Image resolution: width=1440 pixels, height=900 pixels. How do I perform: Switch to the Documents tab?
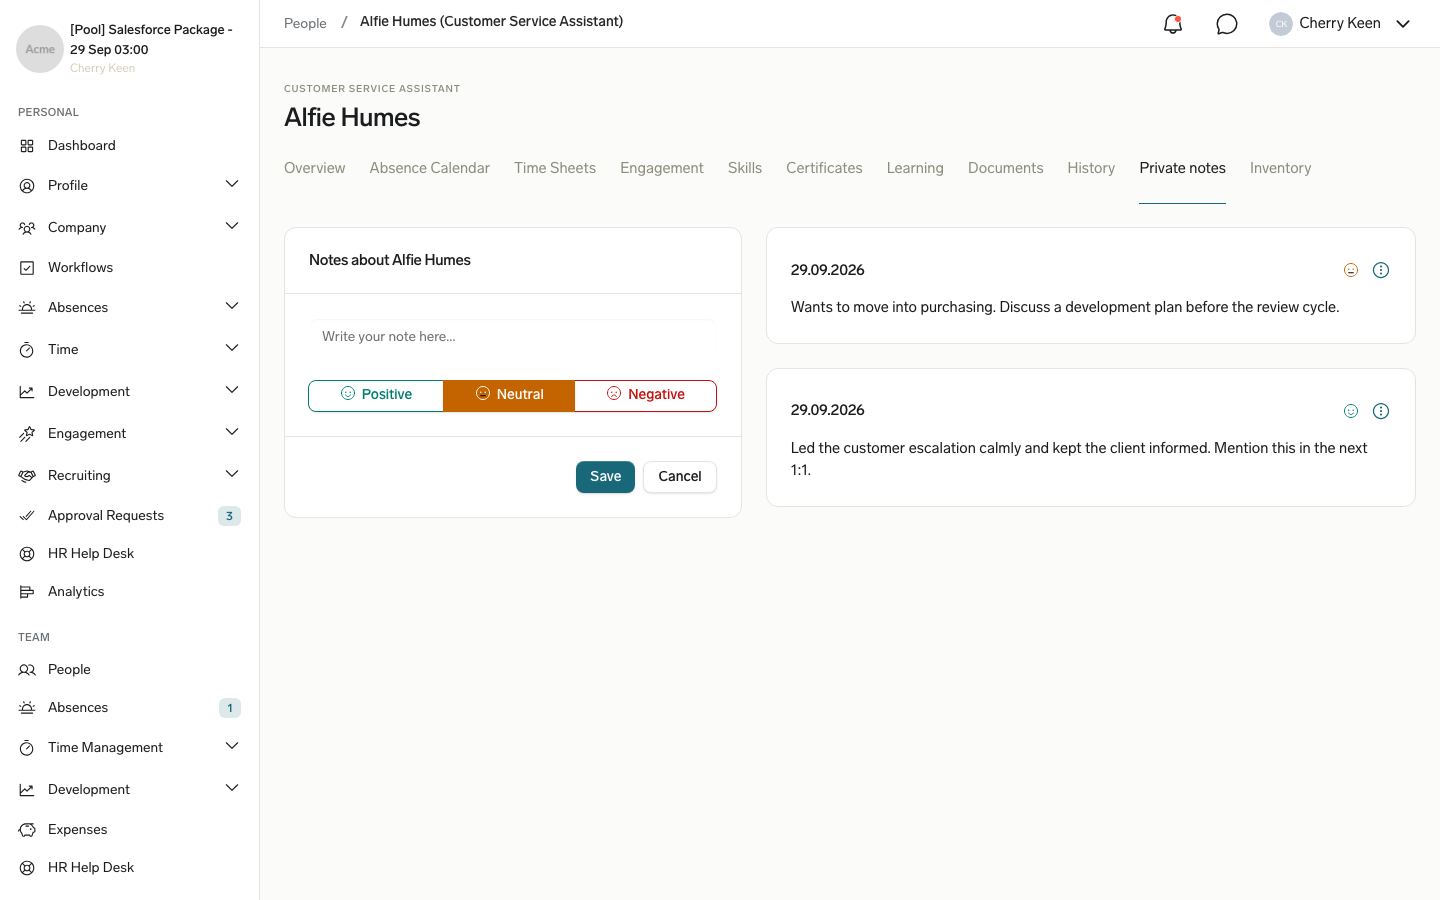pos(1006,168)
